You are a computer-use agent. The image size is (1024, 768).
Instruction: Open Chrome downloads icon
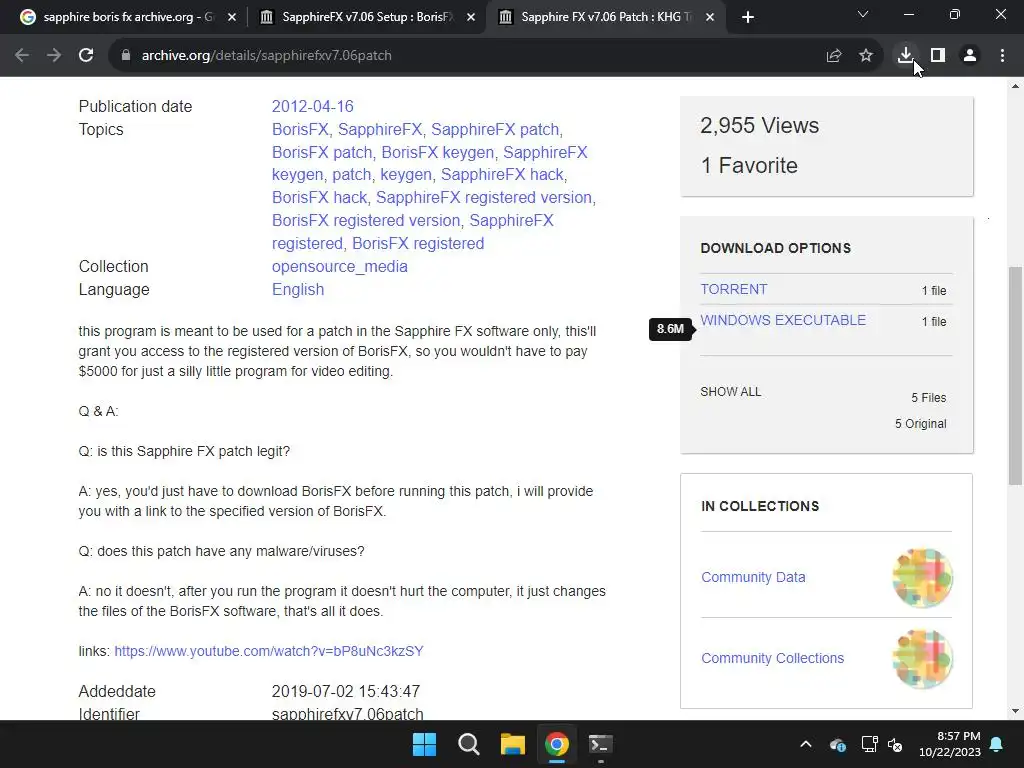[x=905, y=56]
